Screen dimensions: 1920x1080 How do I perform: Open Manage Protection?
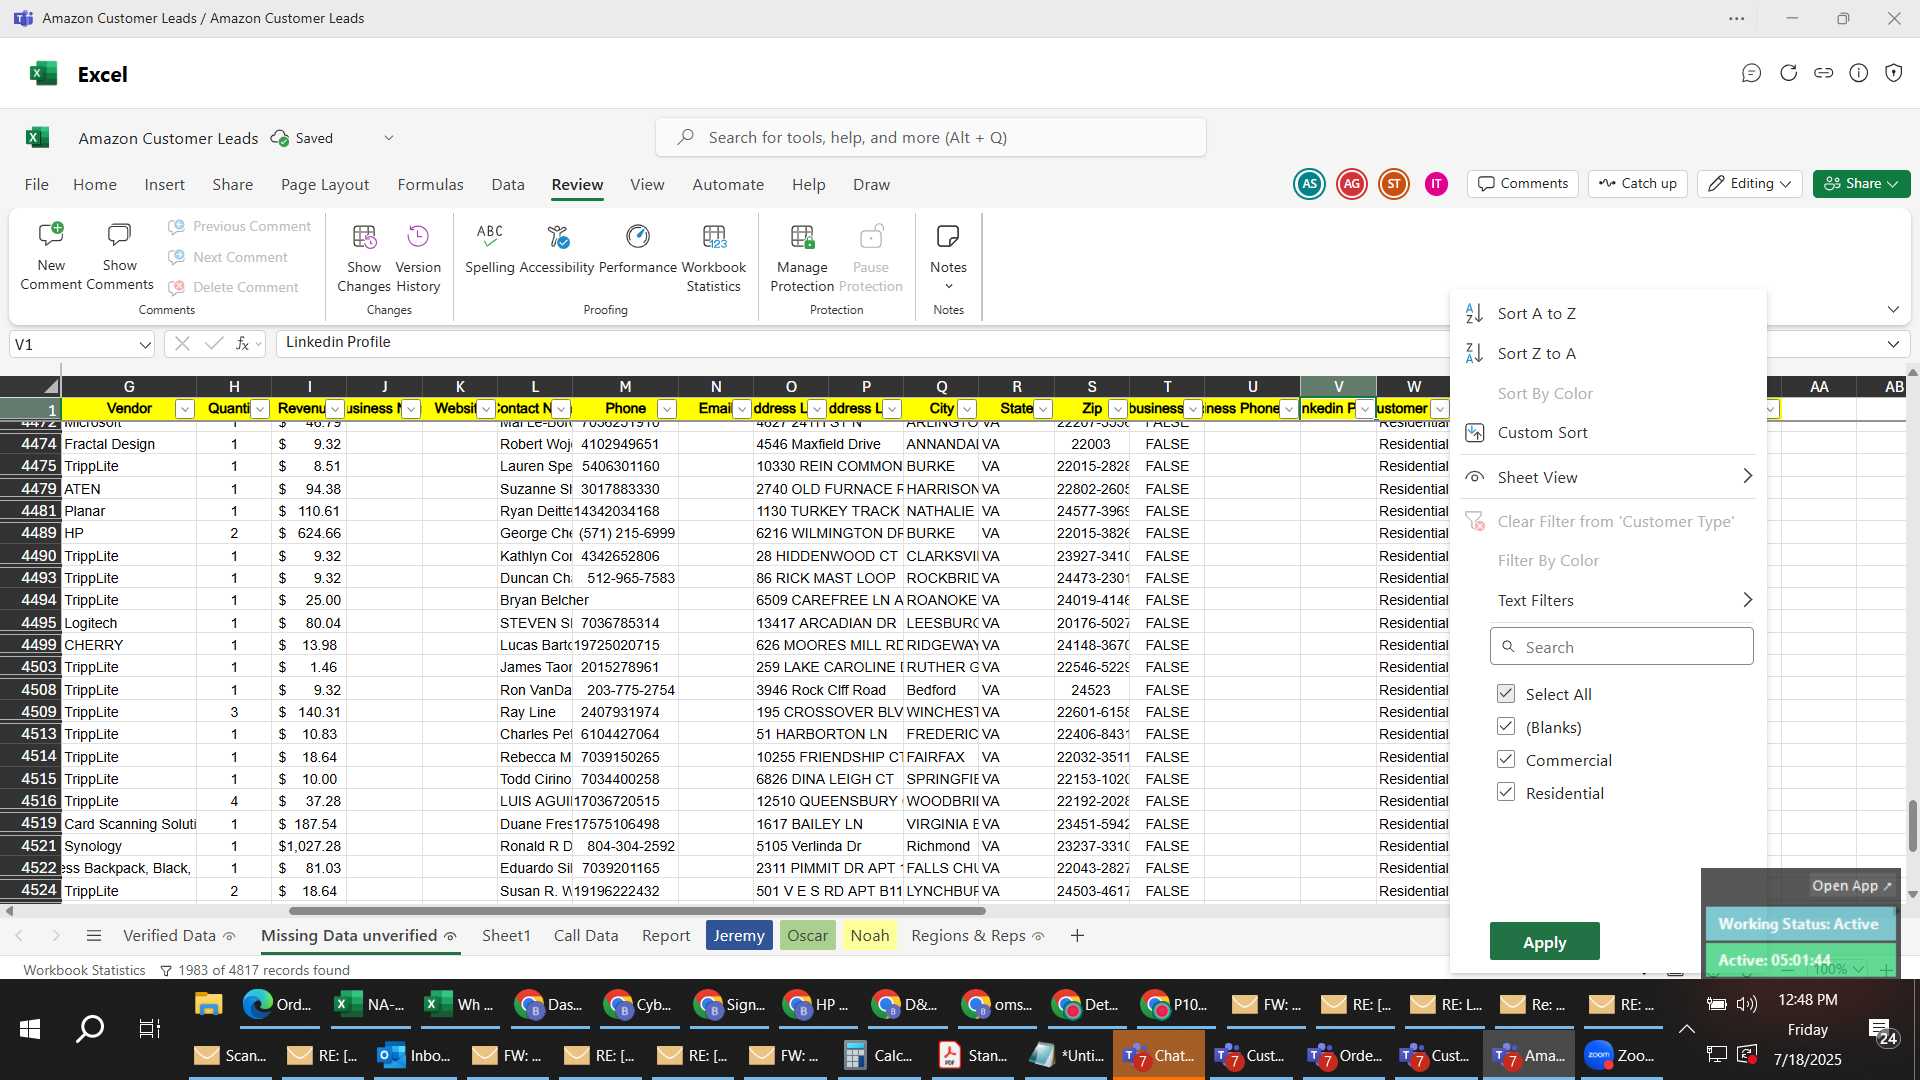(802, 258)
